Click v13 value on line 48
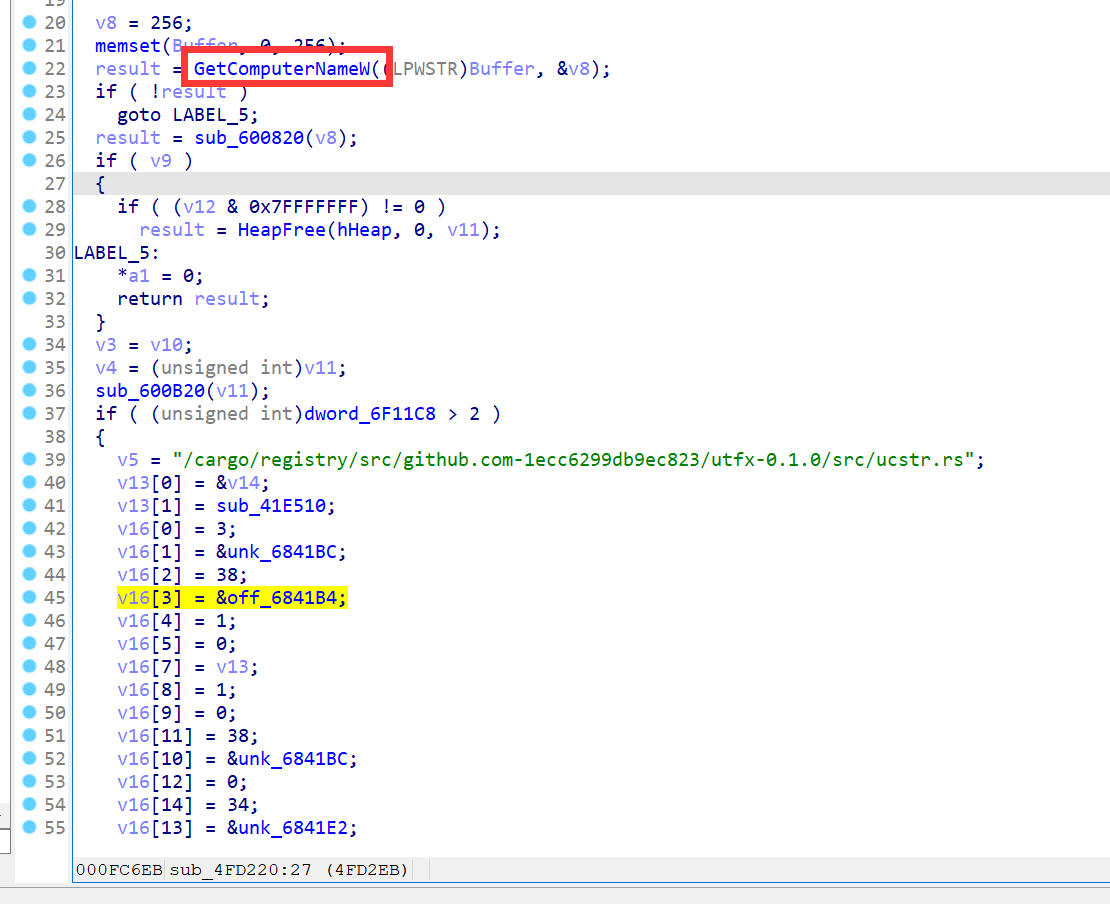Image resolution: width=1110 pixels, height=904 pixels. (x=232, y=667)
